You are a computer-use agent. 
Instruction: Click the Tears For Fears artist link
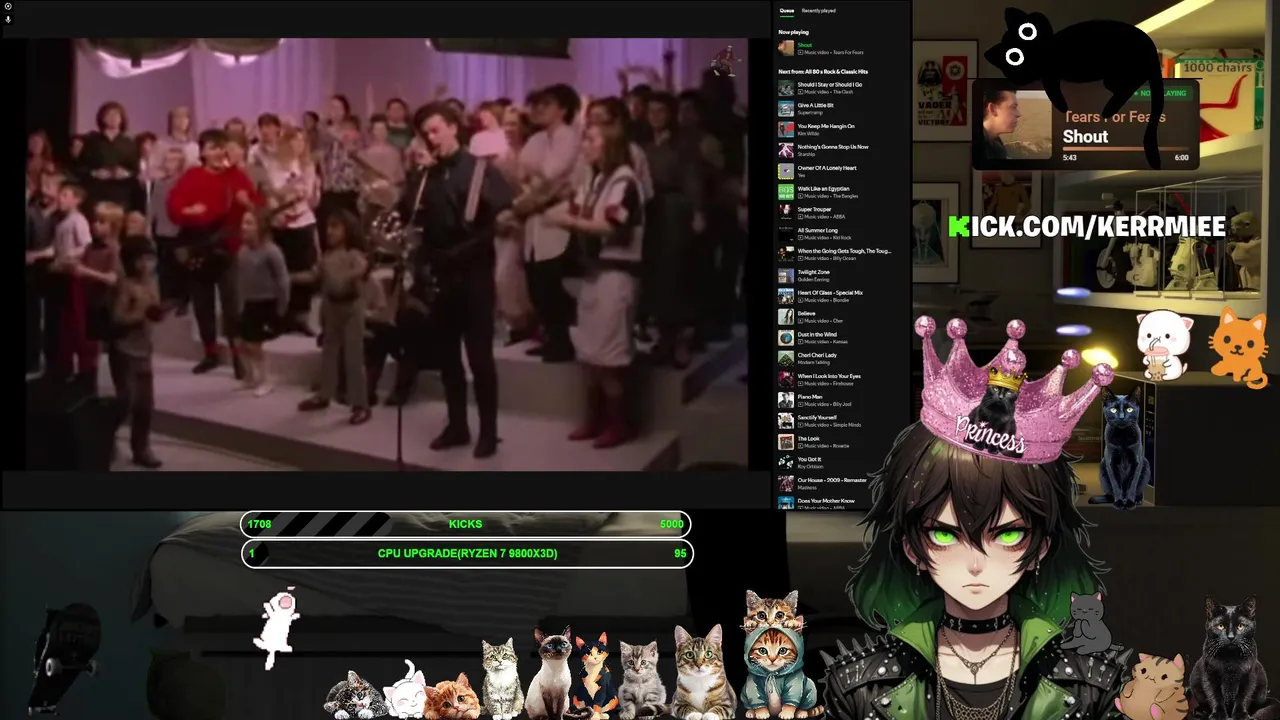tap(848, 52)
